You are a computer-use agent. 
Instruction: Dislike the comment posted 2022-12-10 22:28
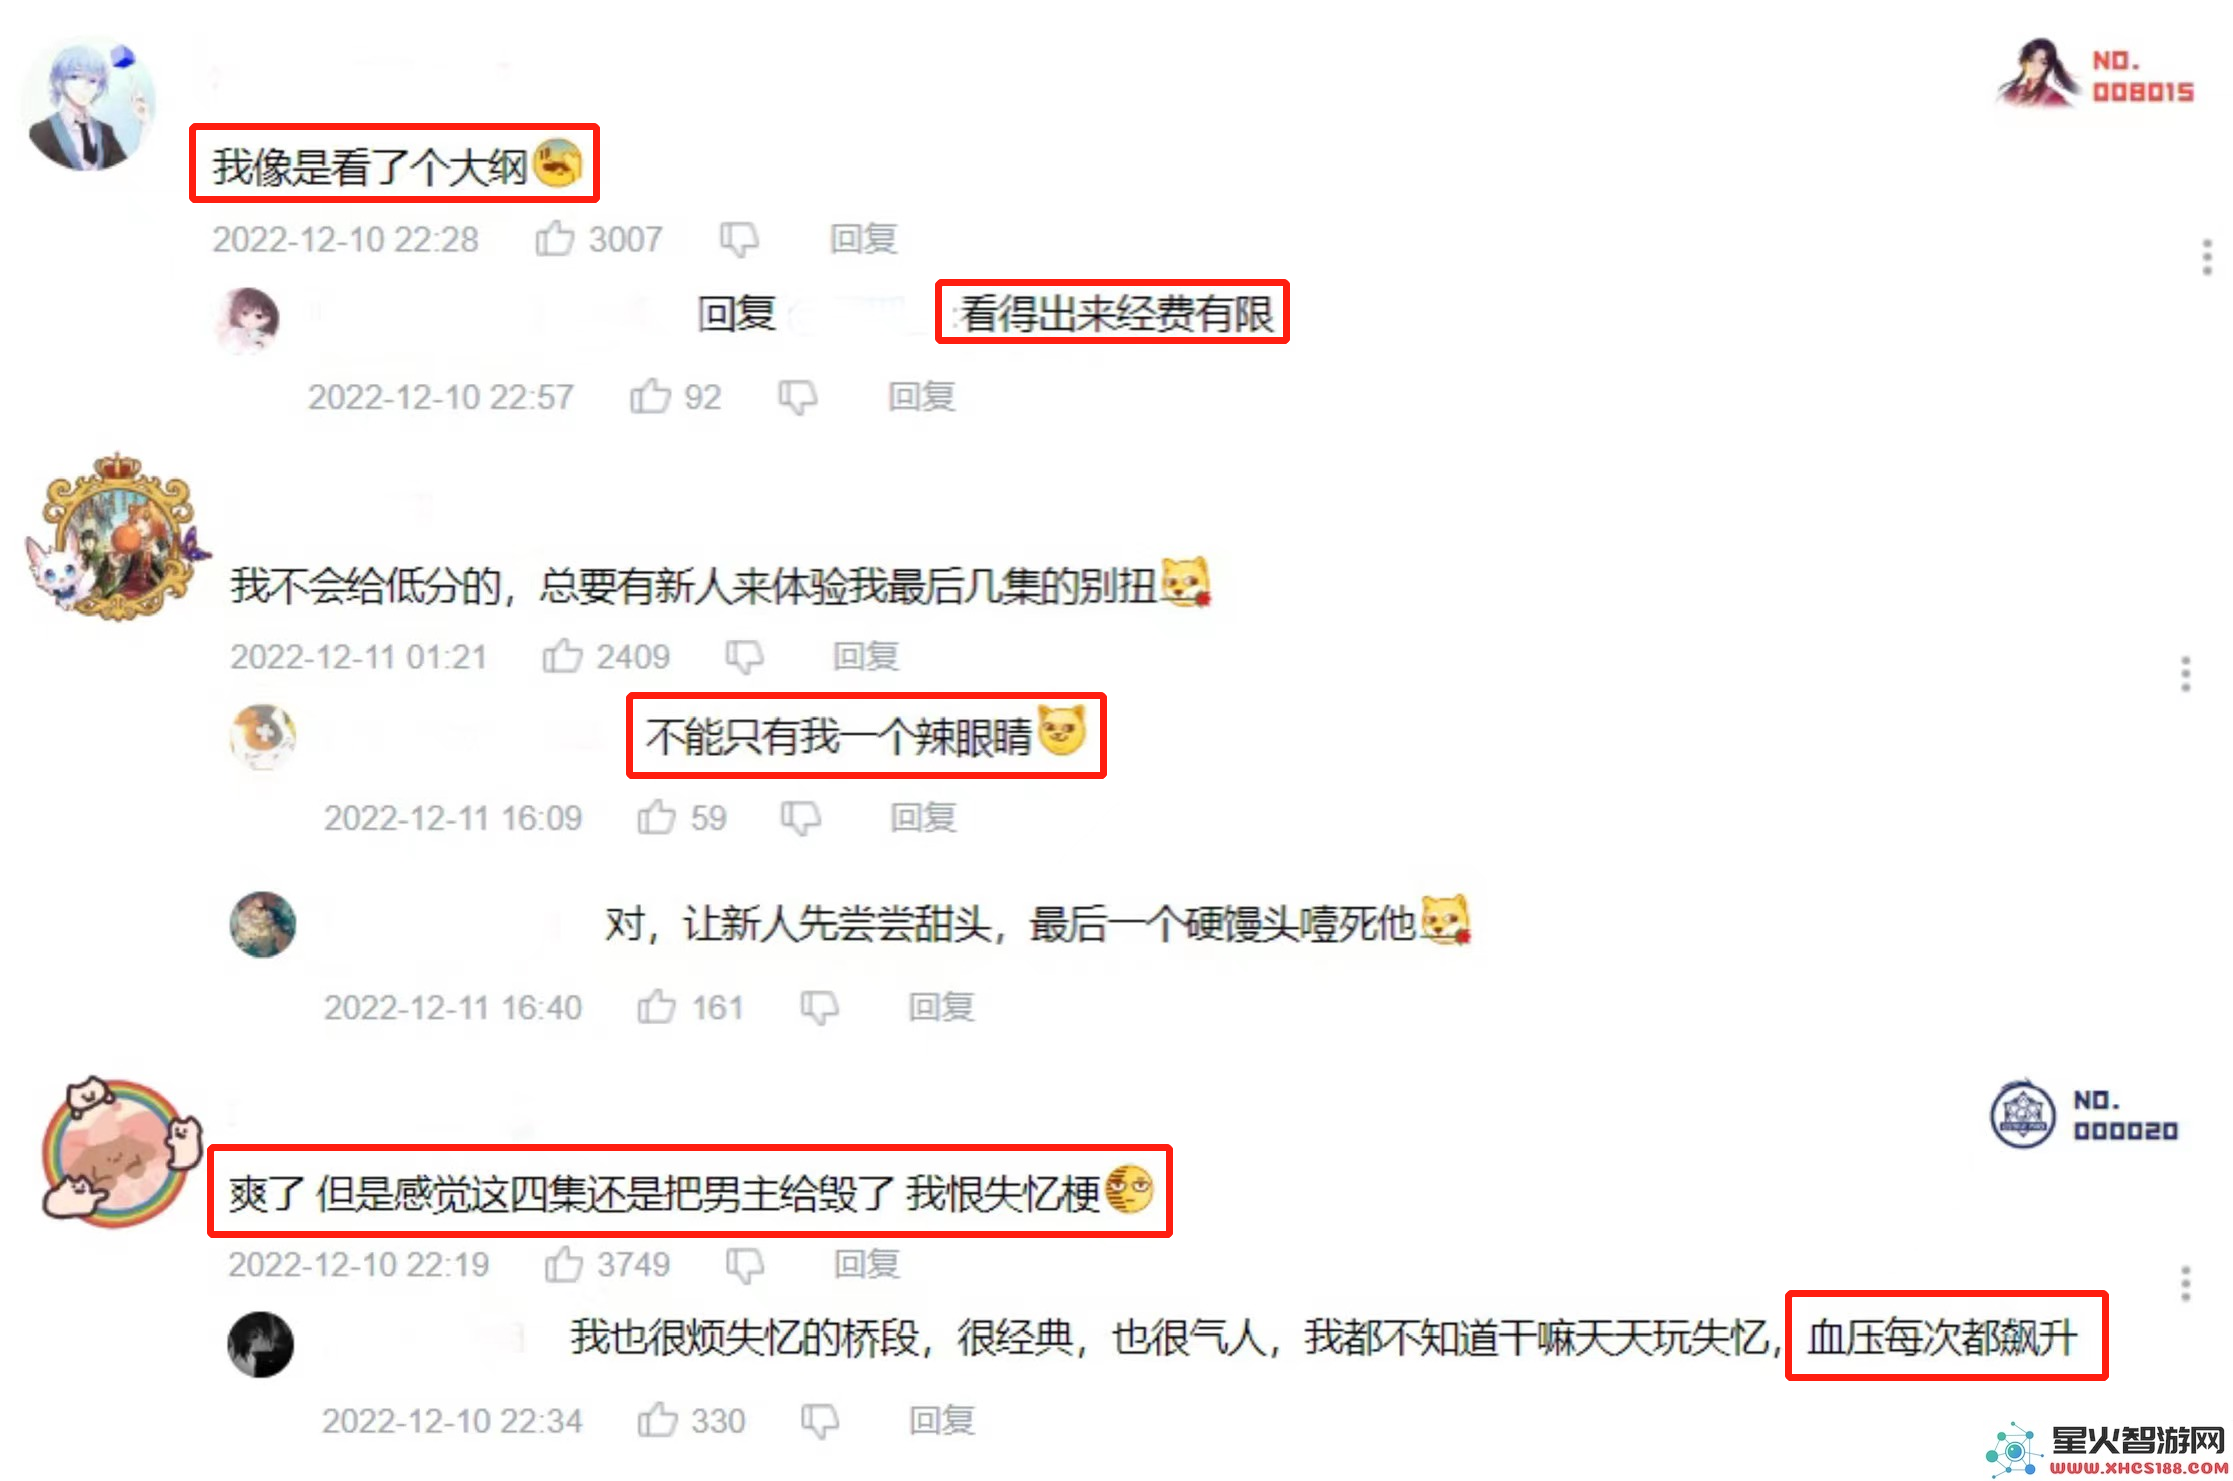pos(740,239)
